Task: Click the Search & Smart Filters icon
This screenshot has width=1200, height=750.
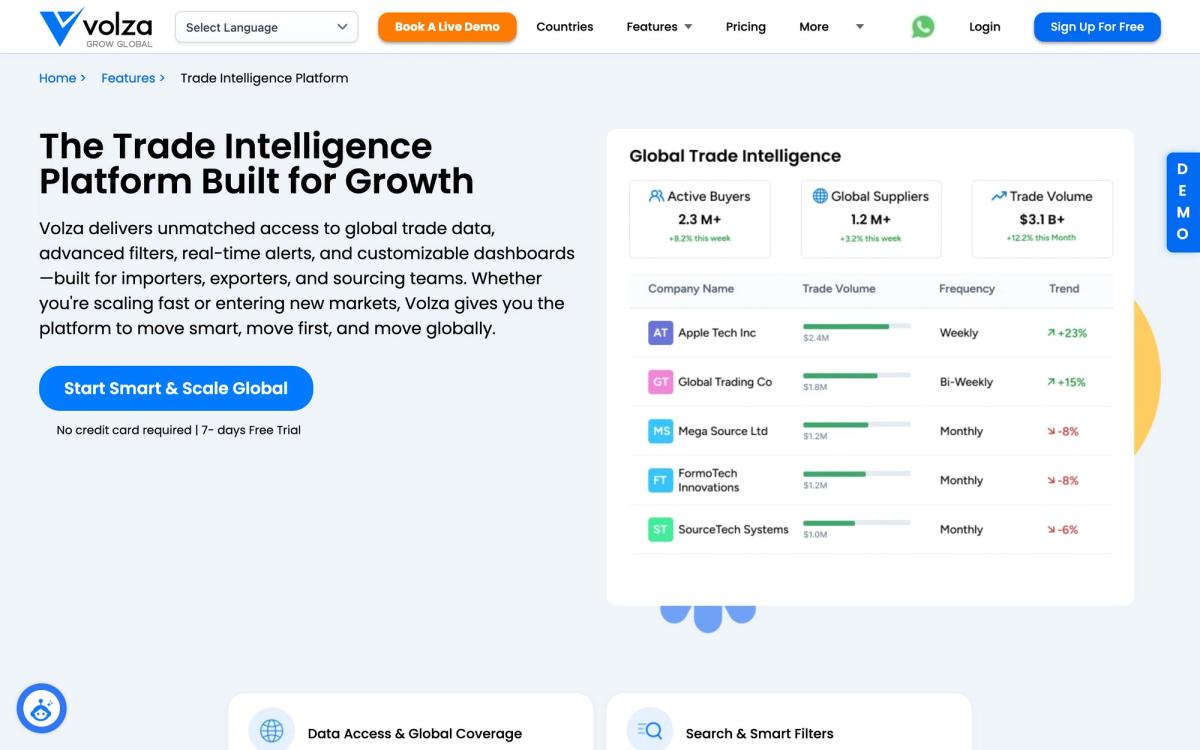Action: 650,730
